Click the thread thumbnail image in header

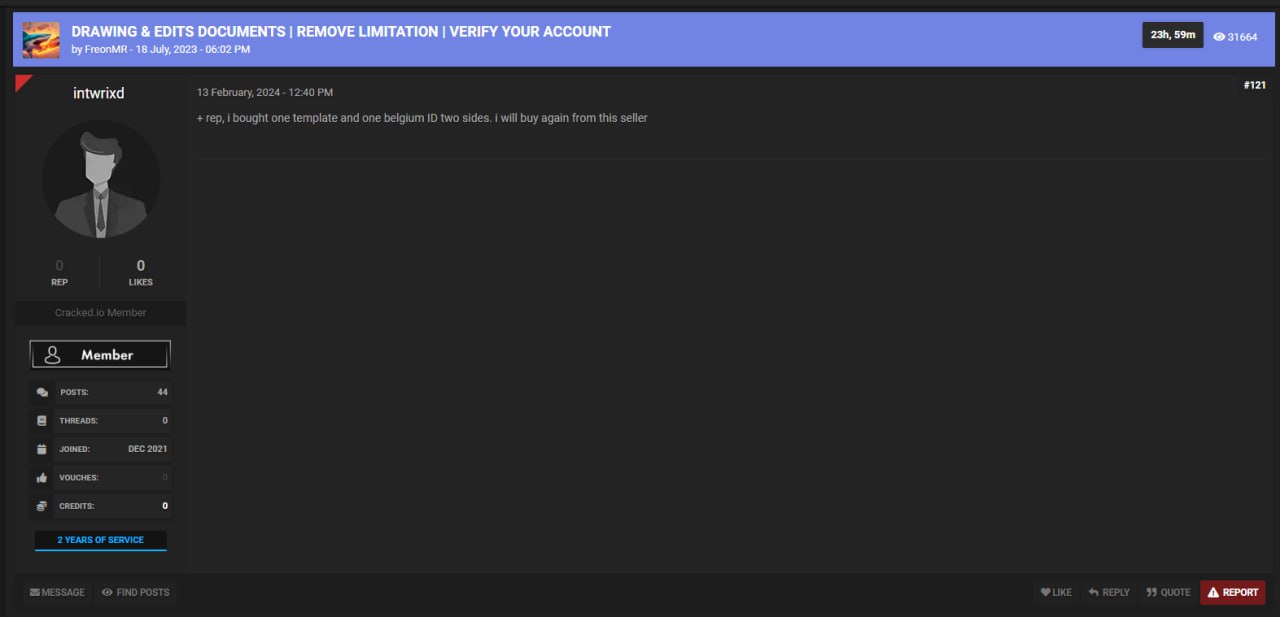41,40
